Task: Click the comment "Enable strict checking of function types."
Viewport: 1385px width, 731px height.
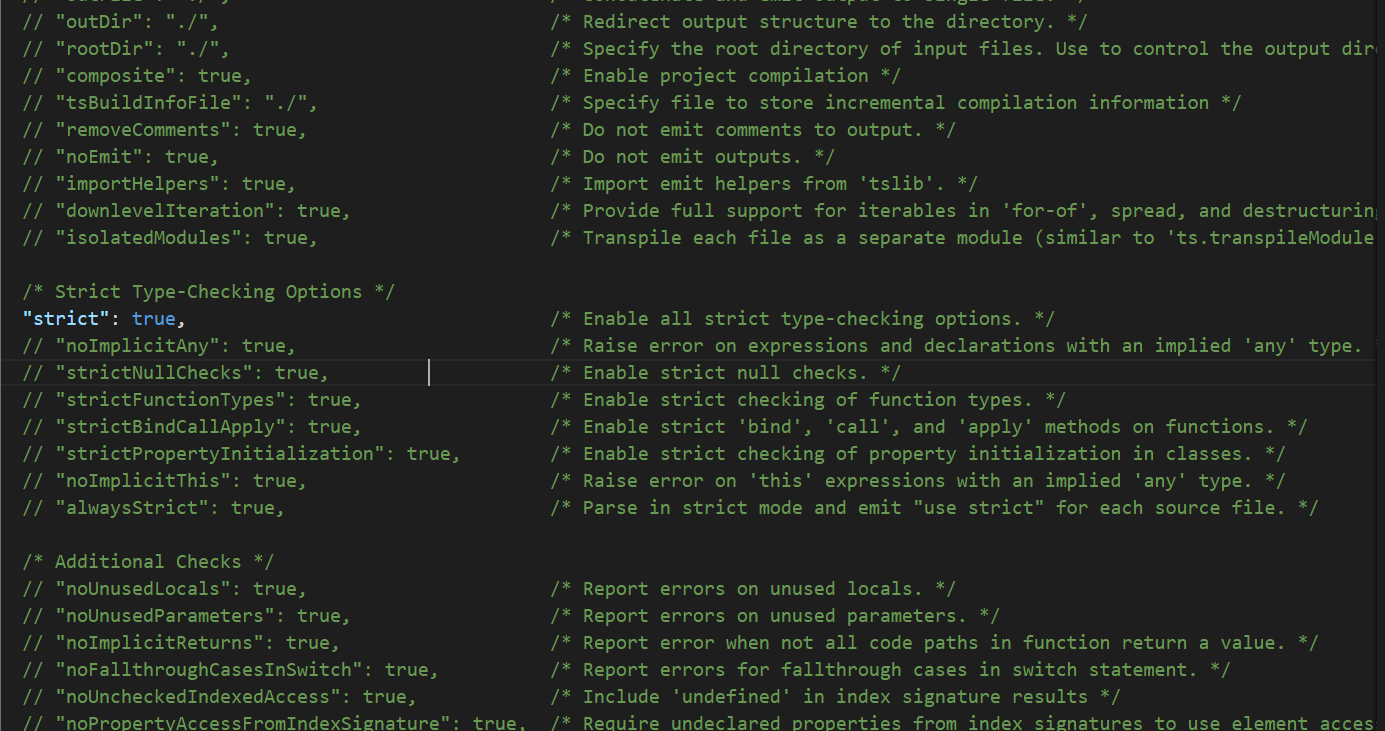Action: click(x=808, y=400)
